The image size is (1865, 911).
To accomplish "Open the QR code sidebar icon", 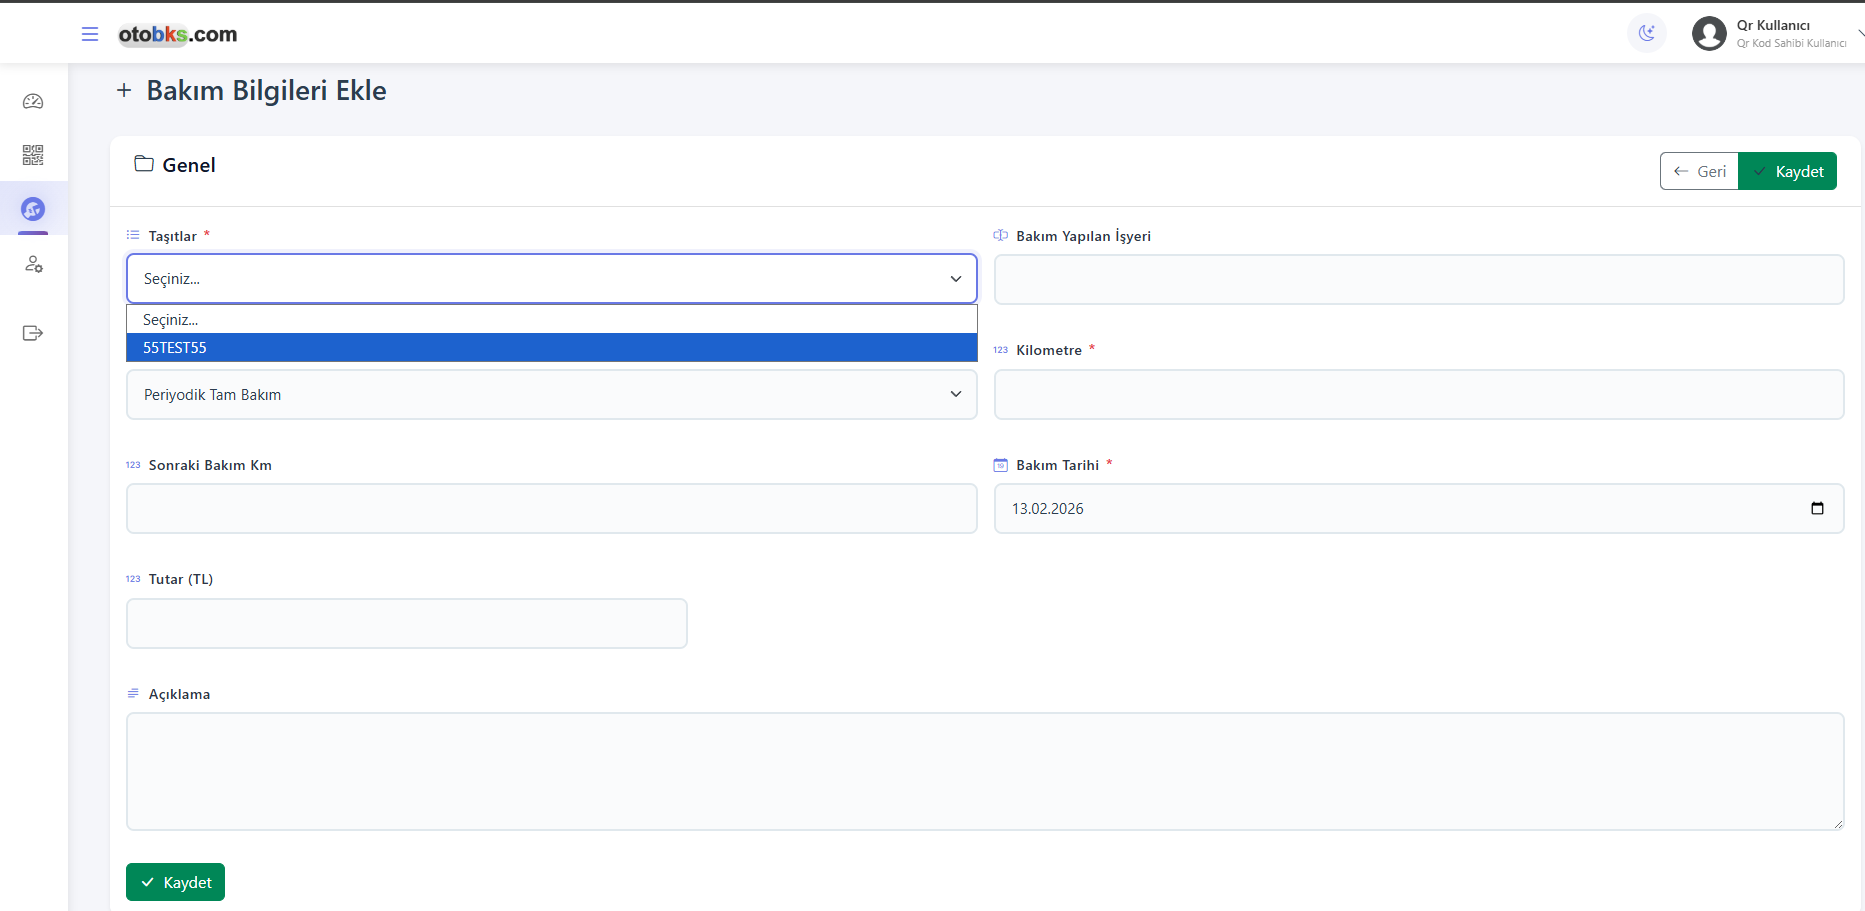I will point(33,155).
